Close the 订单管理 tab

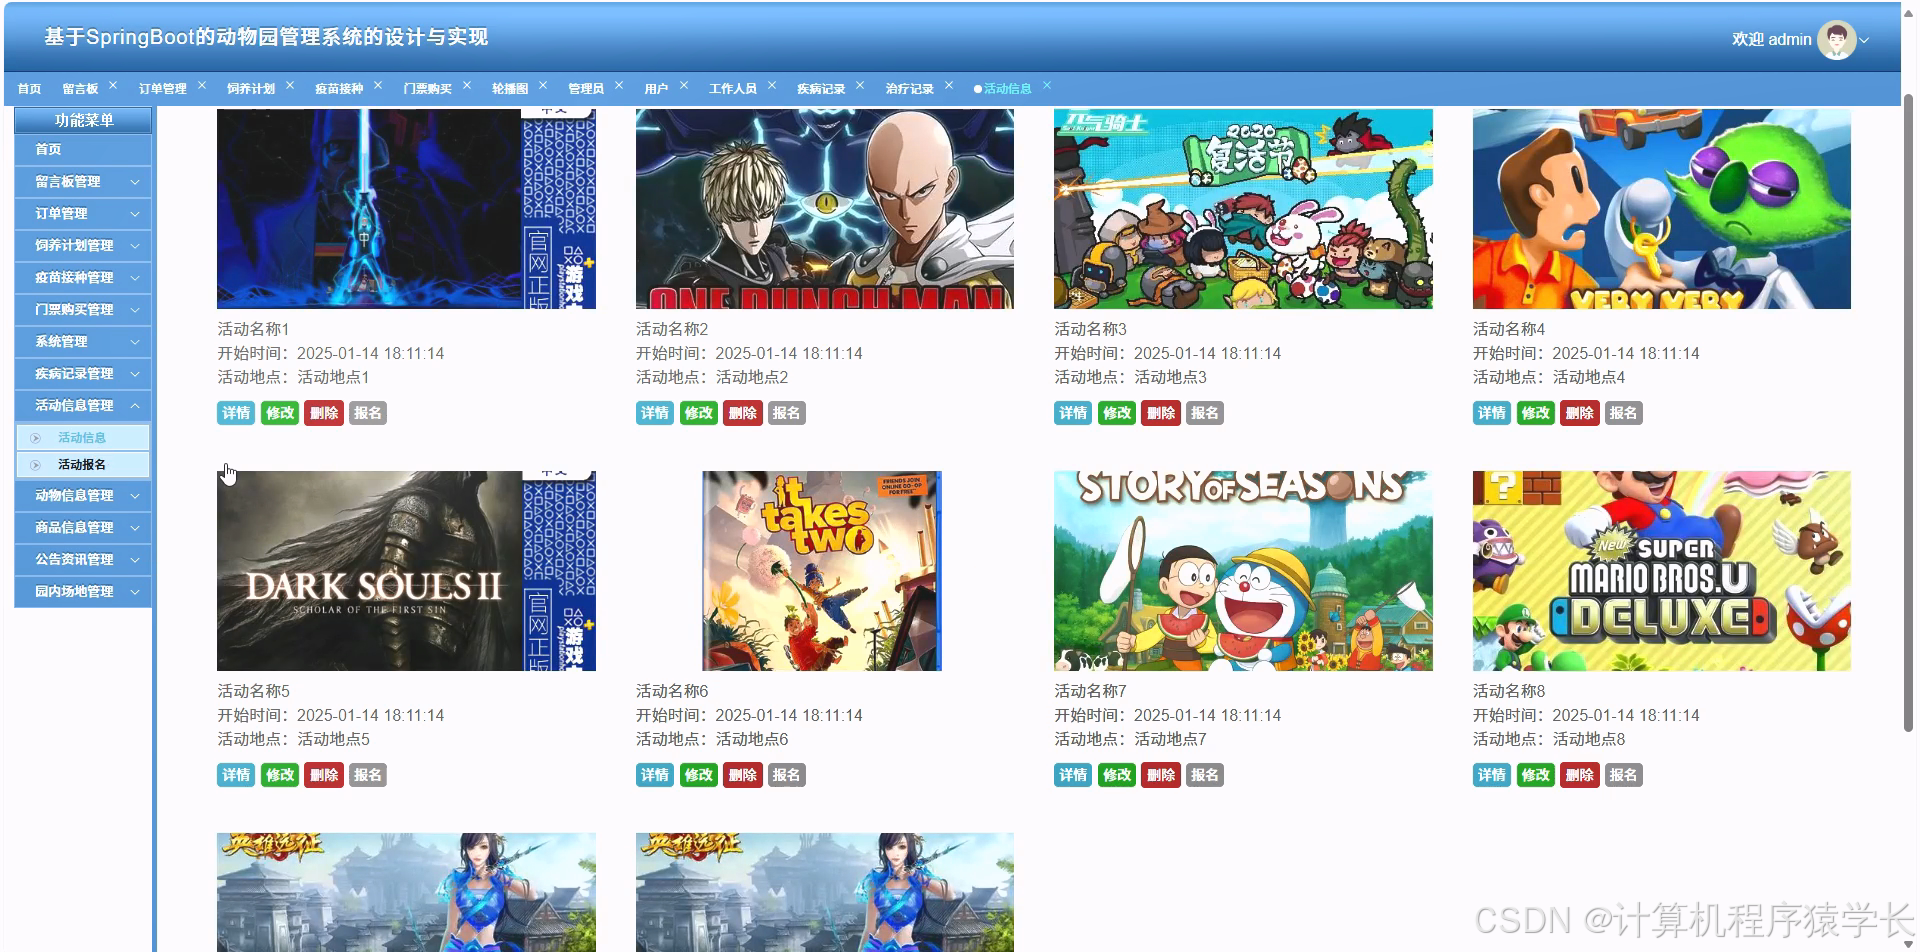point(202,85)
